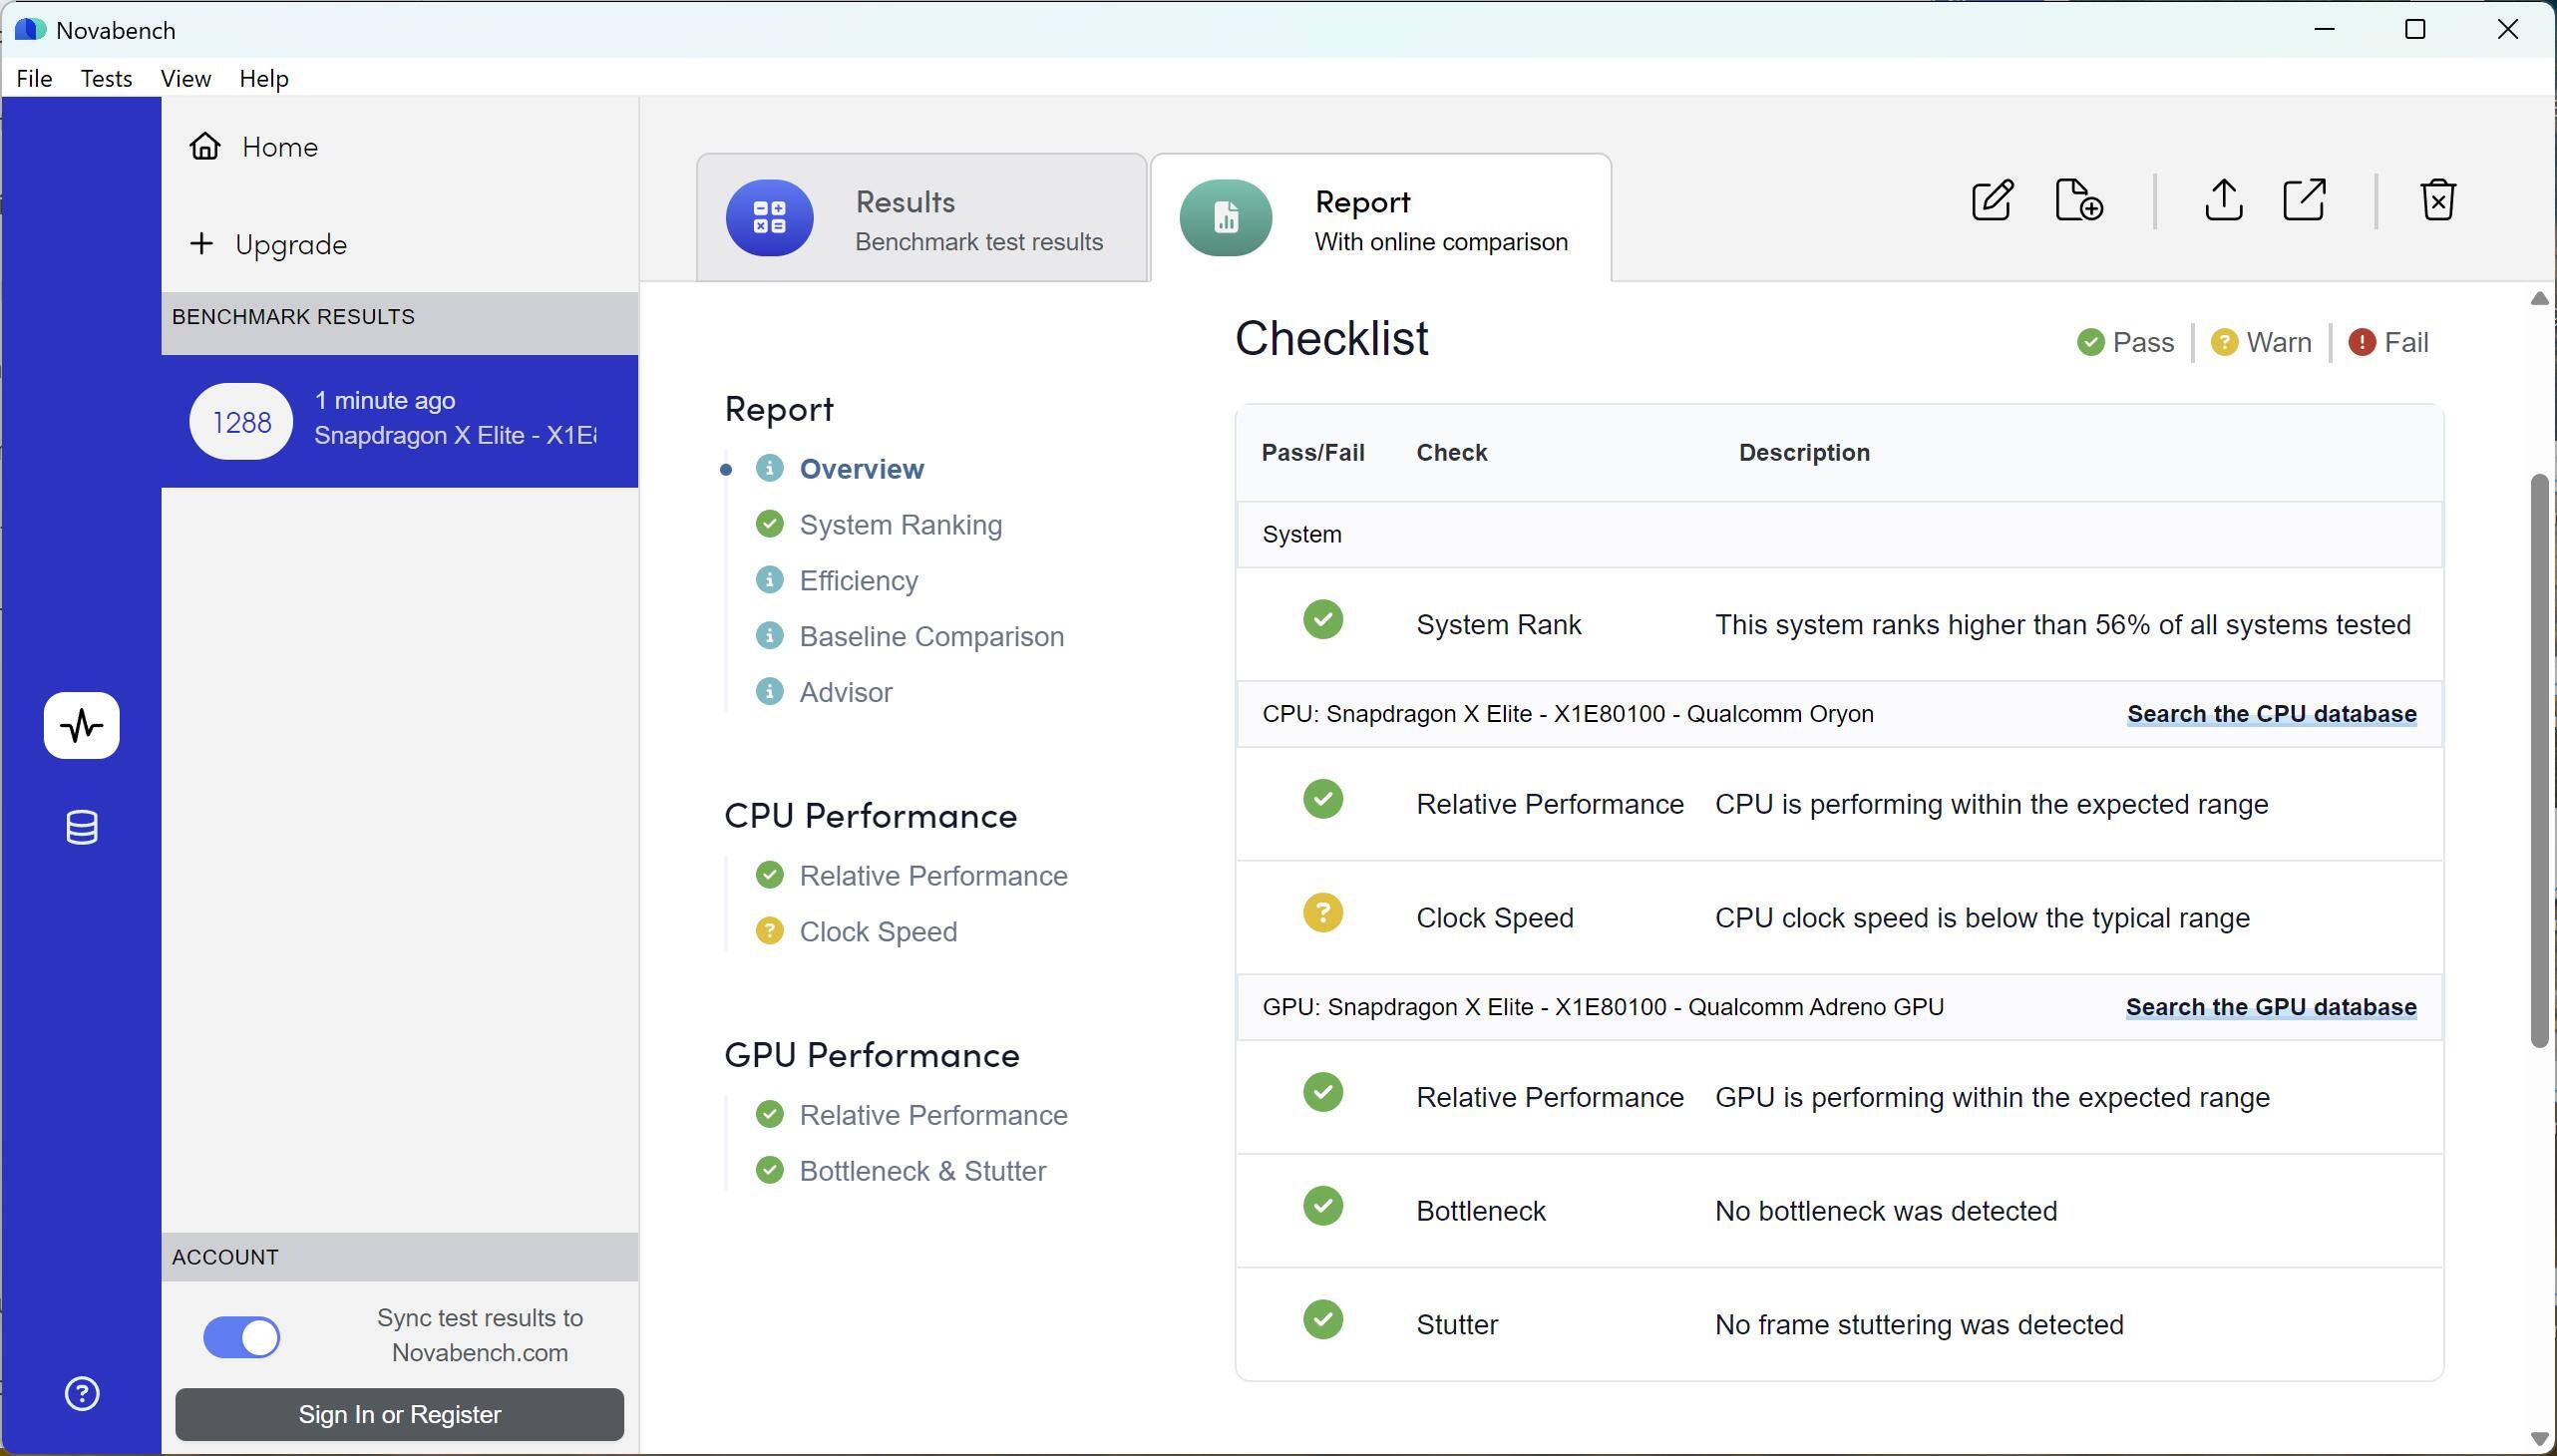Switch to the Results tab
The width and height of the screenshot is (2557, 1456).
pos(921,218)
